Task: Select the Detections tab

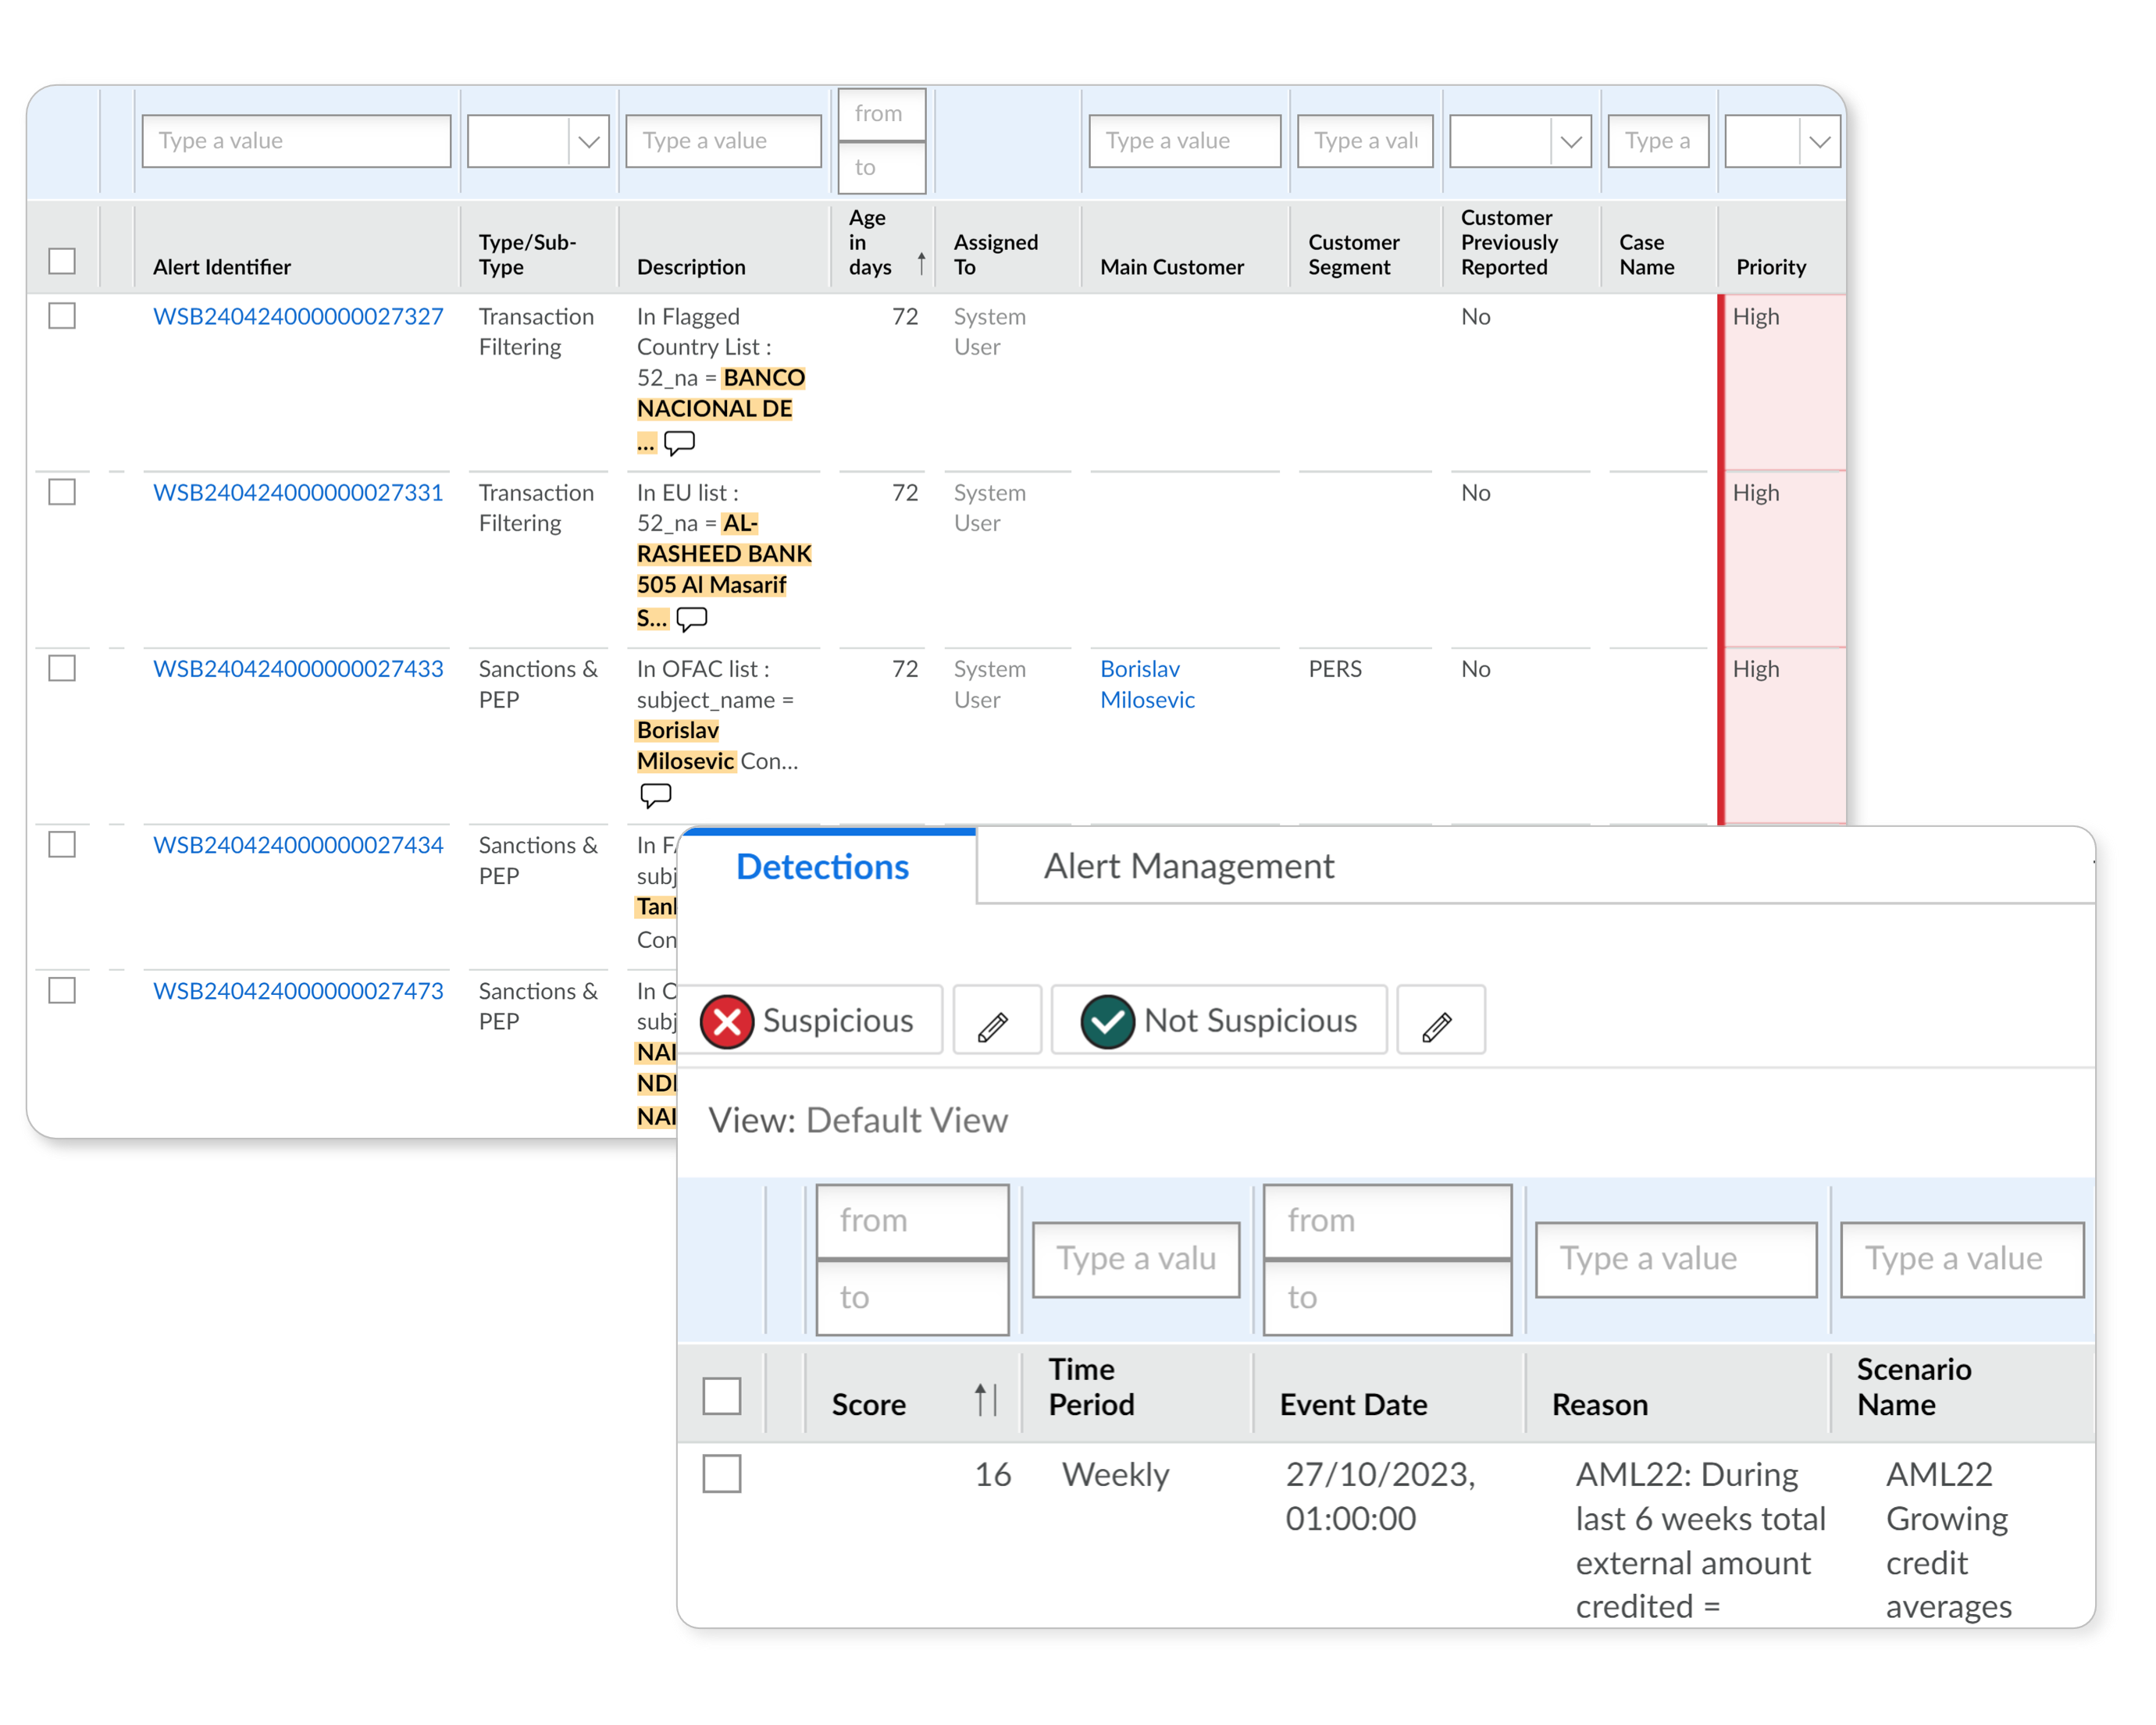Action: point(824,864)
